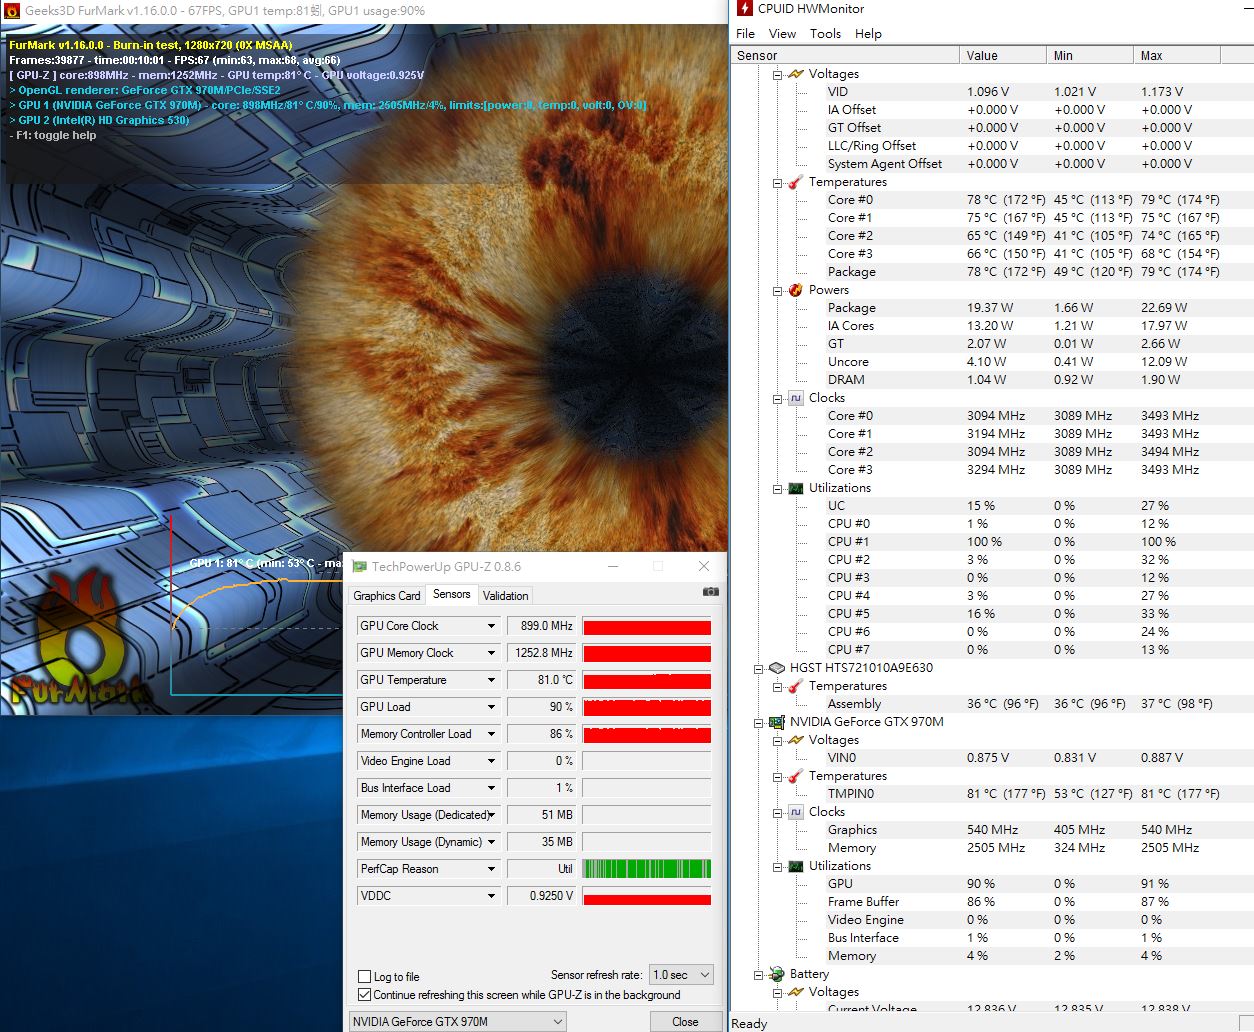Click the flame icon beside Powers

pos(796,290)
